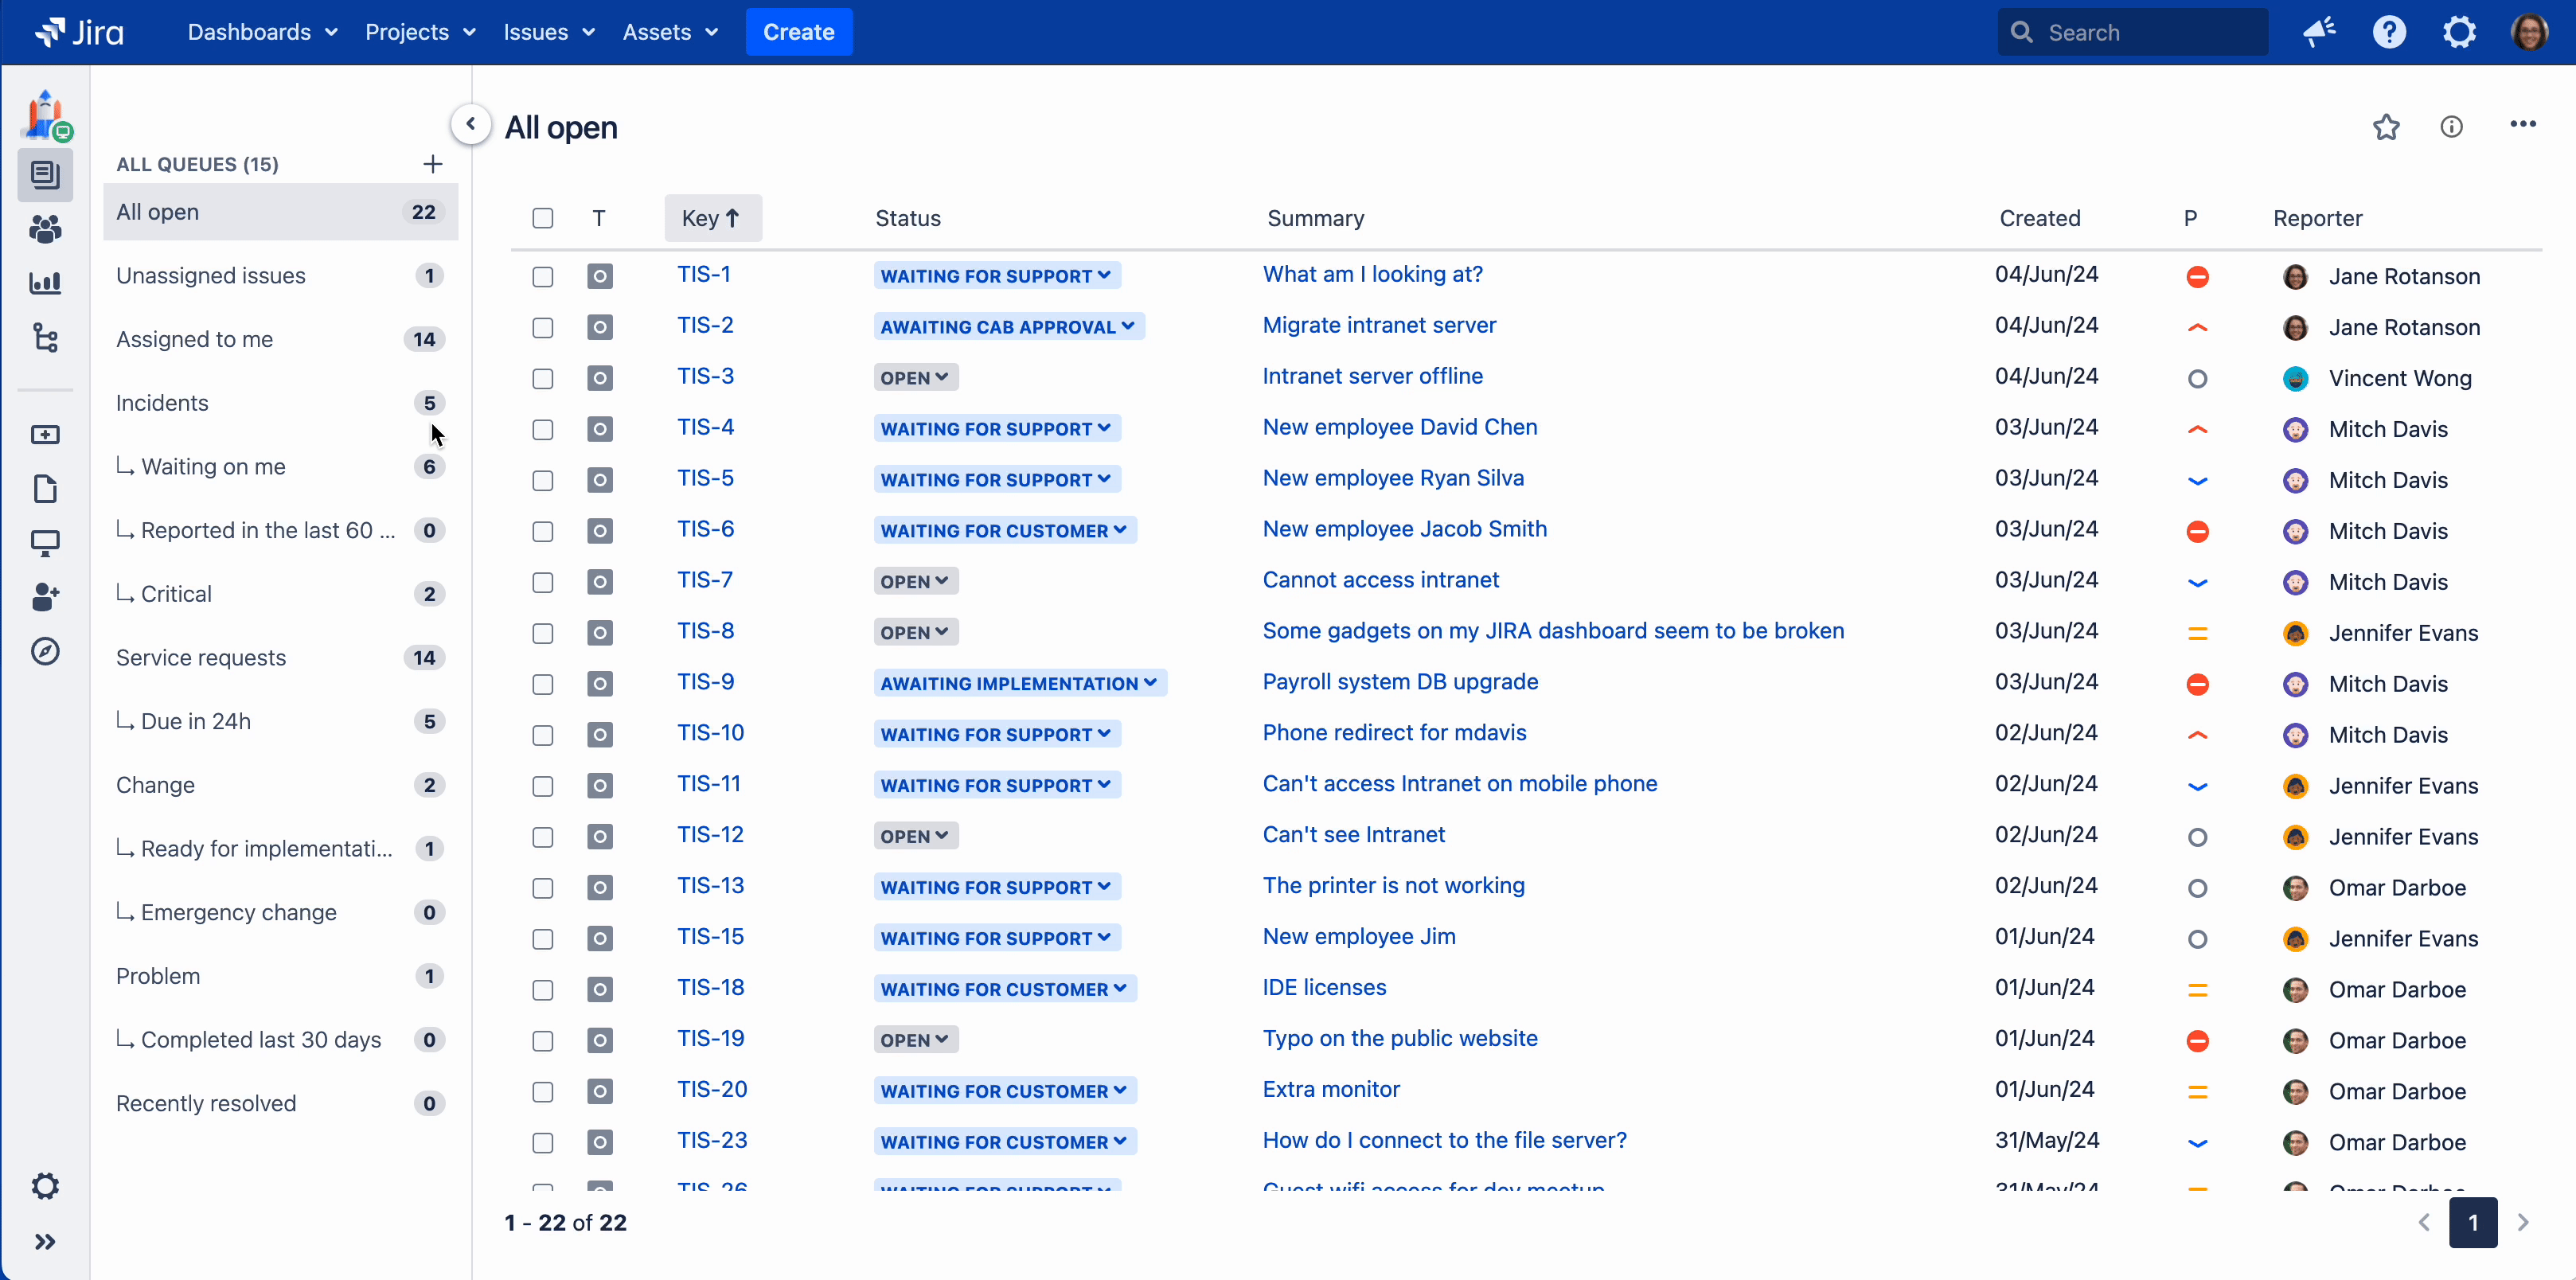Screen dimensions: 2576x1280
Task: Toggle checkbox for TIS-3 issue row
Action: point(542,377)
